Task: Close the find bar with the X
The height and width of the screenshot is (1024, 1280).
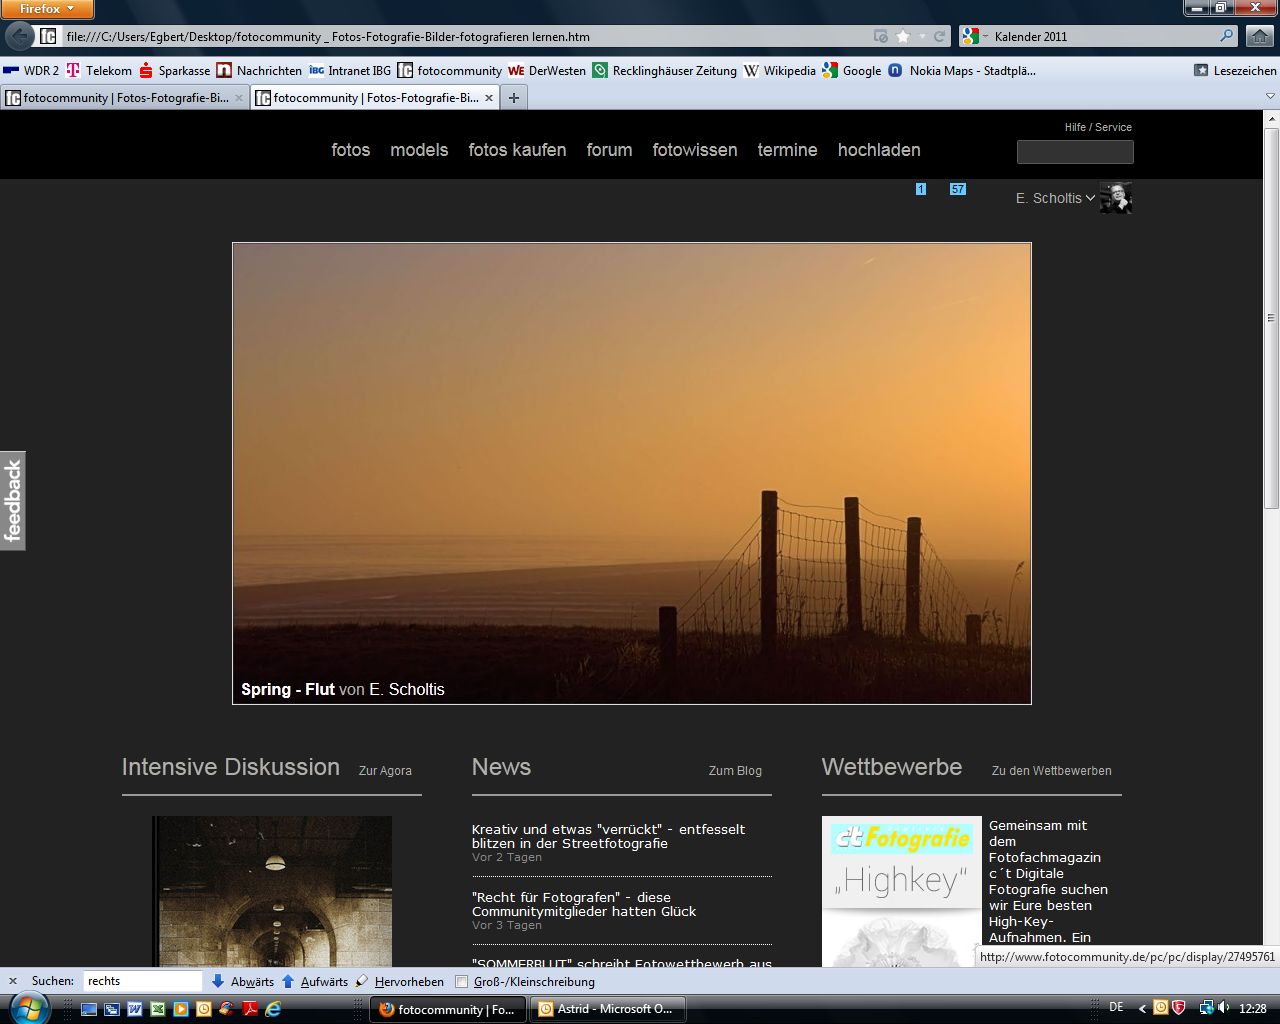Action: click(x=13, y=981)
